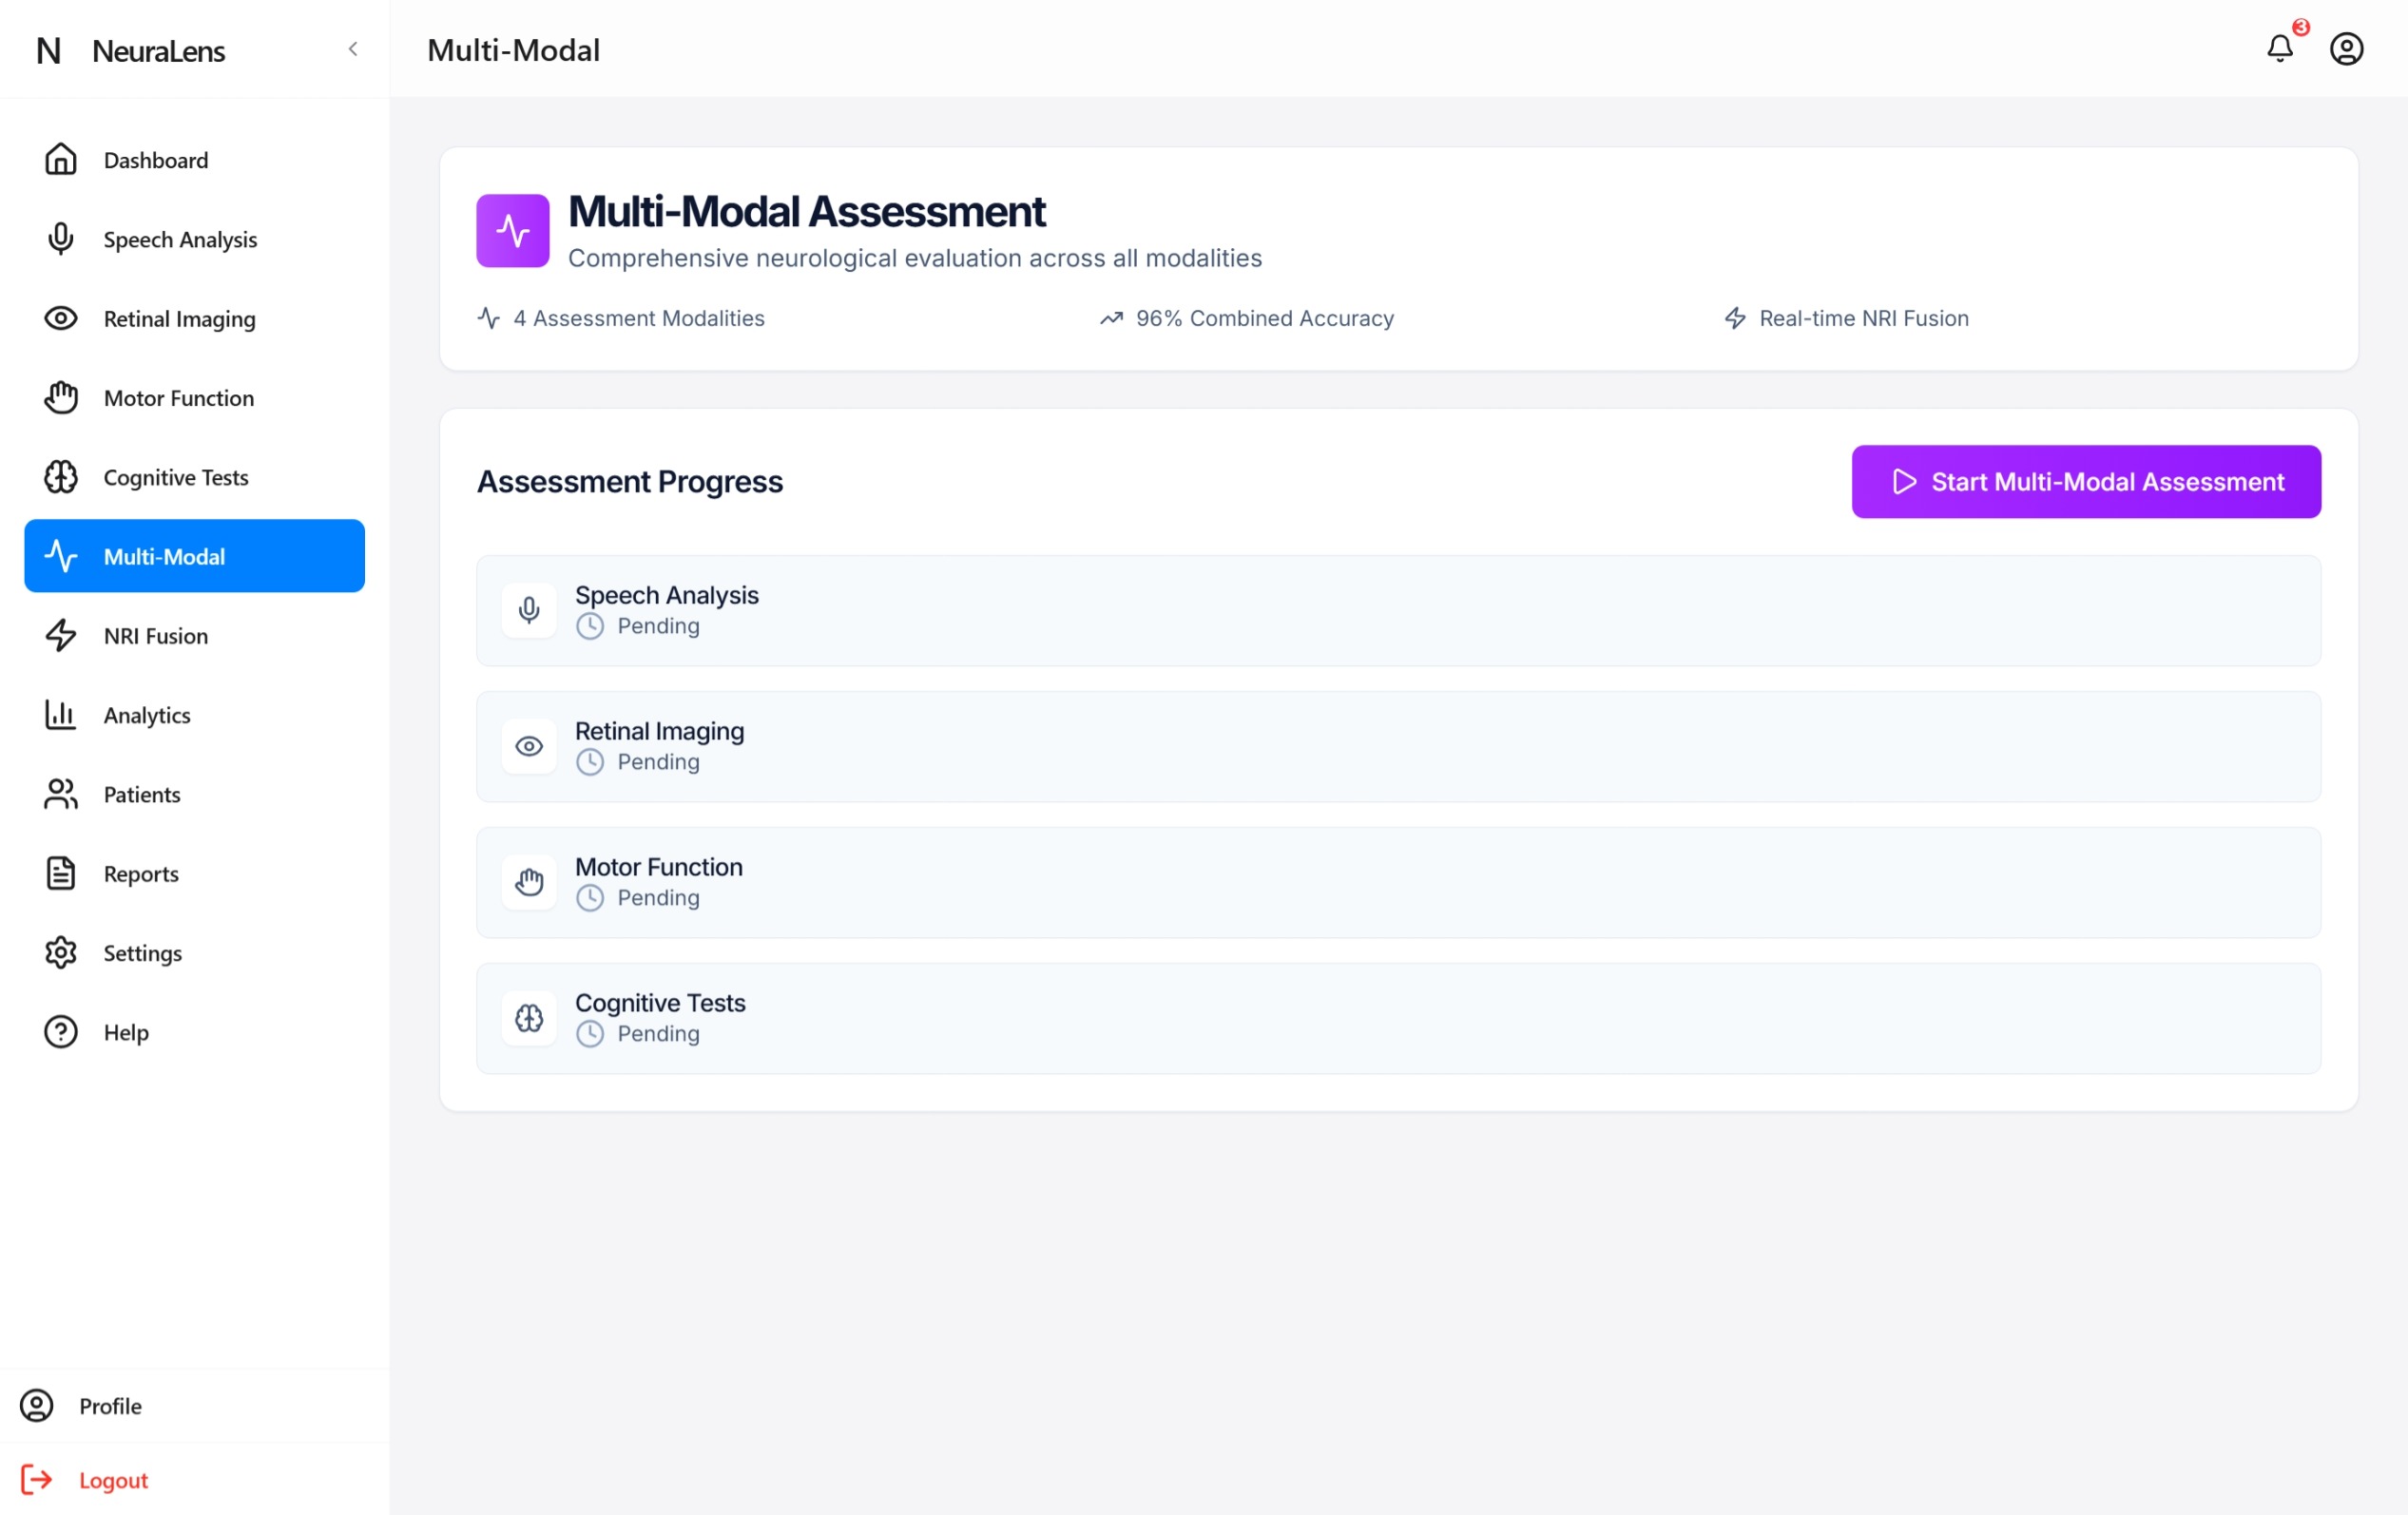The height and width of the screenshot is (1515, 2408).
Task: Open the Profile item at sidebar bottom
Action: (110, 1406)
